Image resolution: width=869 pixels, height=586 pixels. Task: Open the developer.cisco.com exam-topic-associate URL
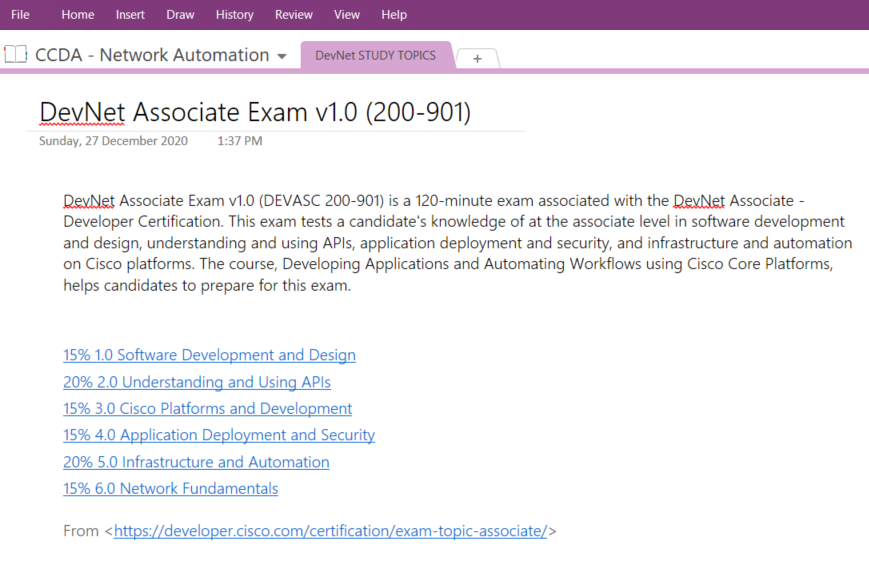[331, 531]
